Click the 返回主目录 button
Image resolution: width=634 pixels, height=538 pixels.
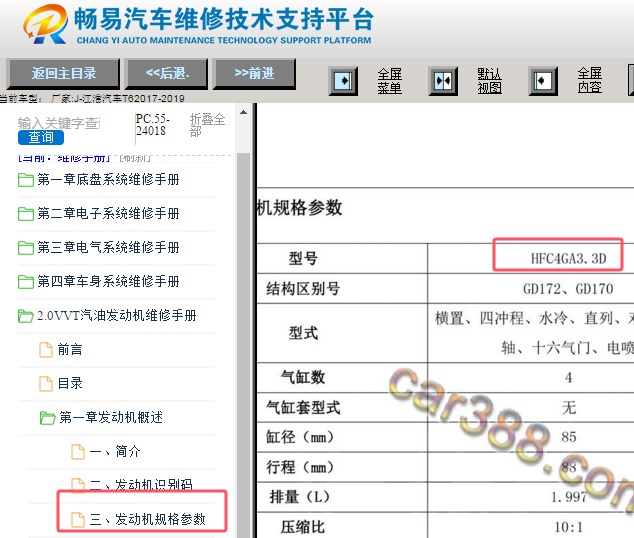[63, 74]
